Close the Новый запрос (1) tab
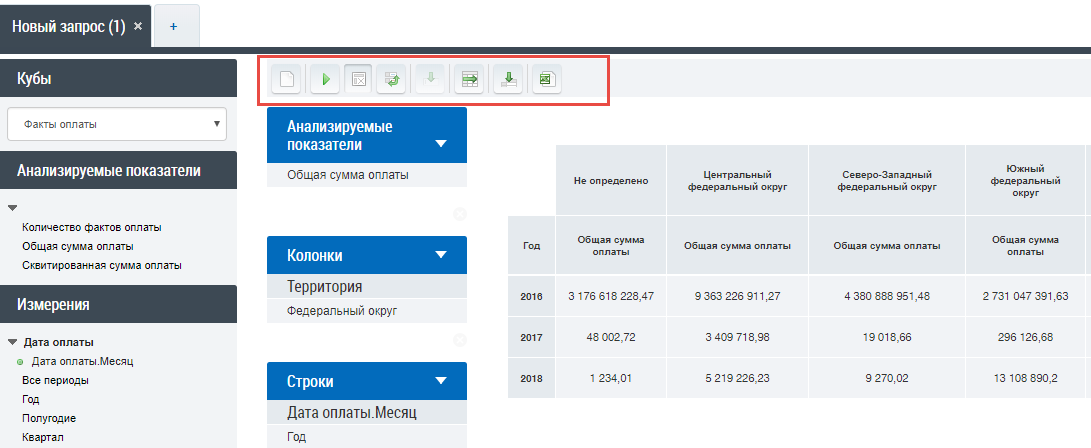The height and width of the screenshot is (448, 1091). [138, 26]
